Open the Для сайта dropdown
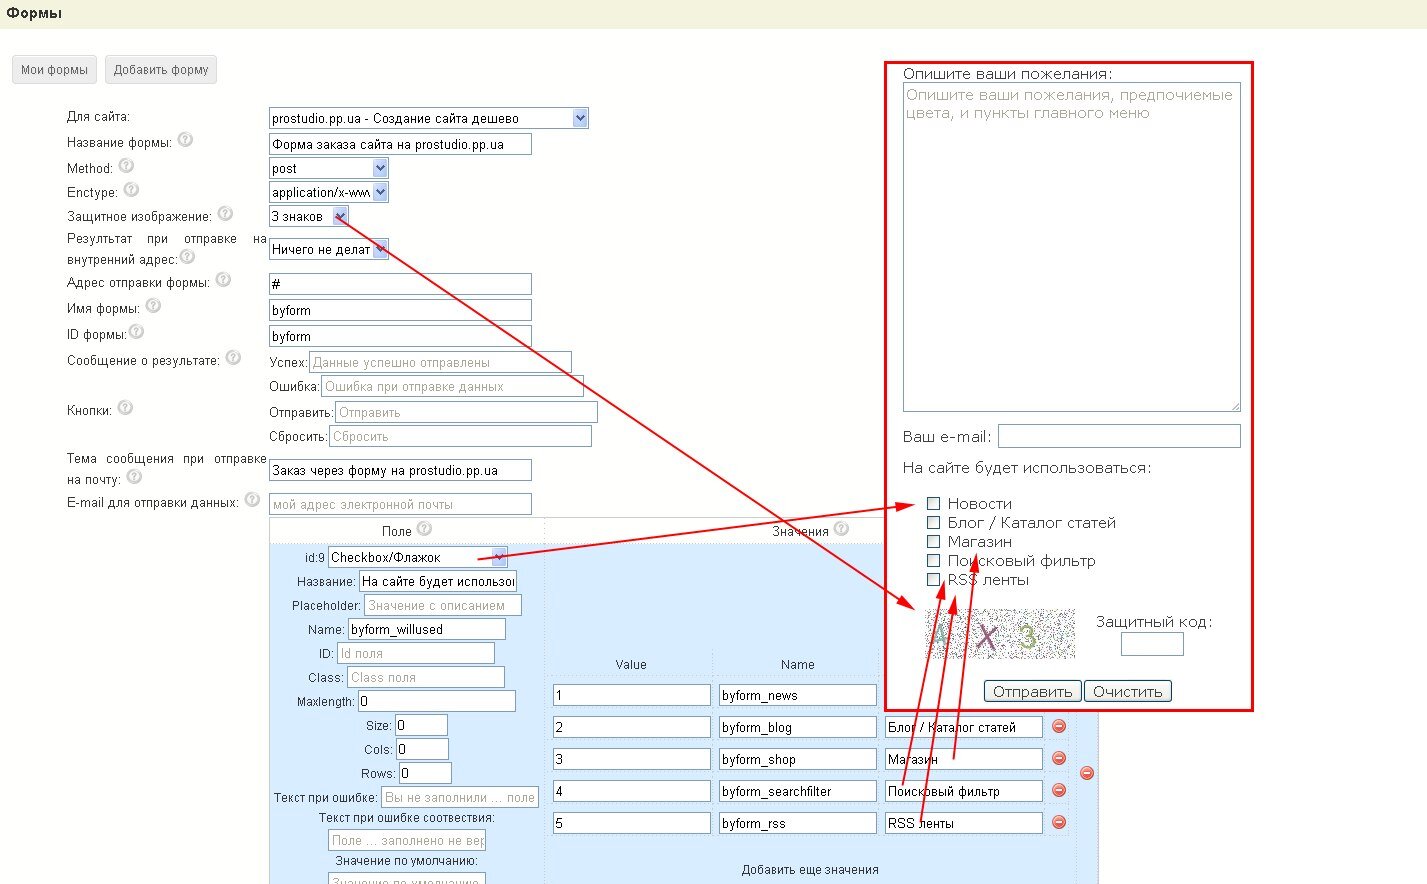 click(x=580, y=118)
